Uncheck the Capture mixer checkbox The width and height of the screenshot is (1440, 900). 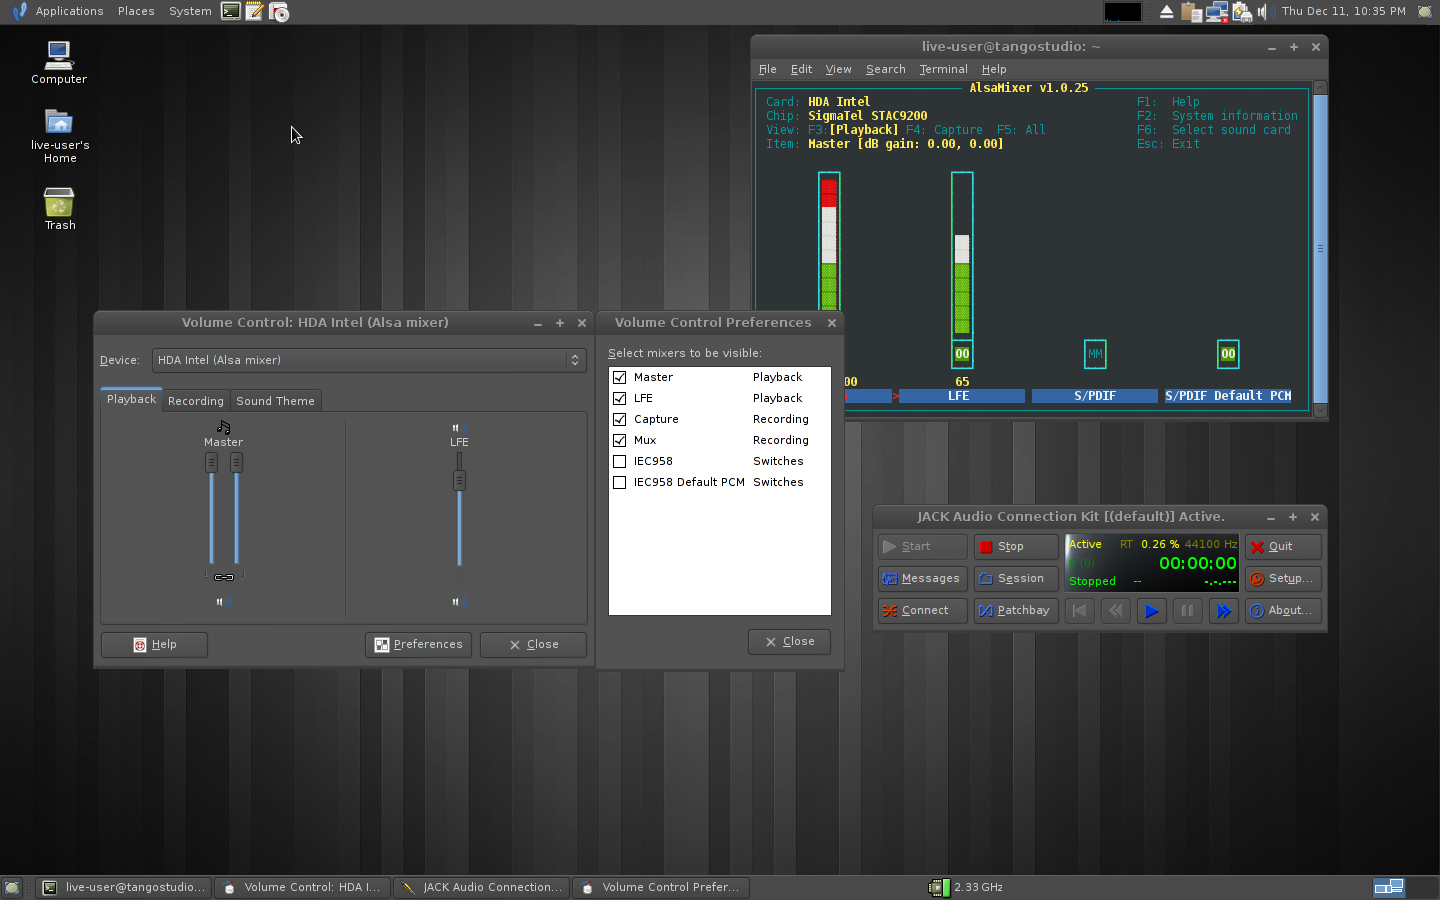620,419
